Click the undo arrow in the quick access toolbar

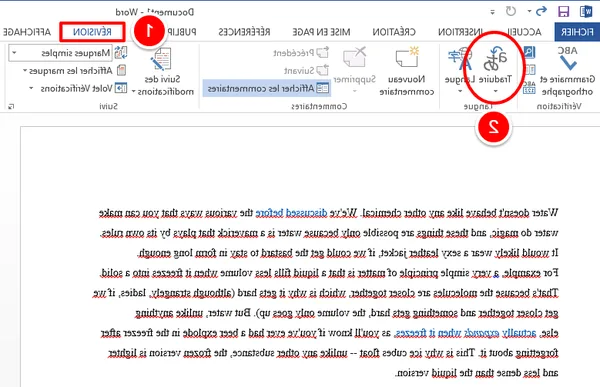point(541,11)
